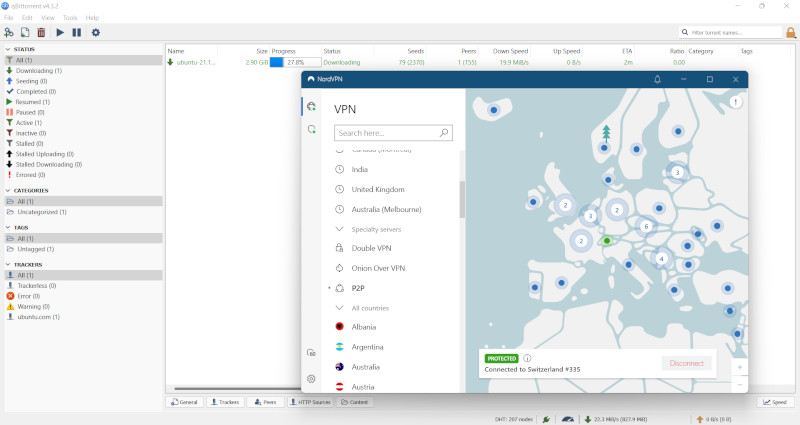
Task: Switch to the Peers tab
Action: [x=266, y=402]
